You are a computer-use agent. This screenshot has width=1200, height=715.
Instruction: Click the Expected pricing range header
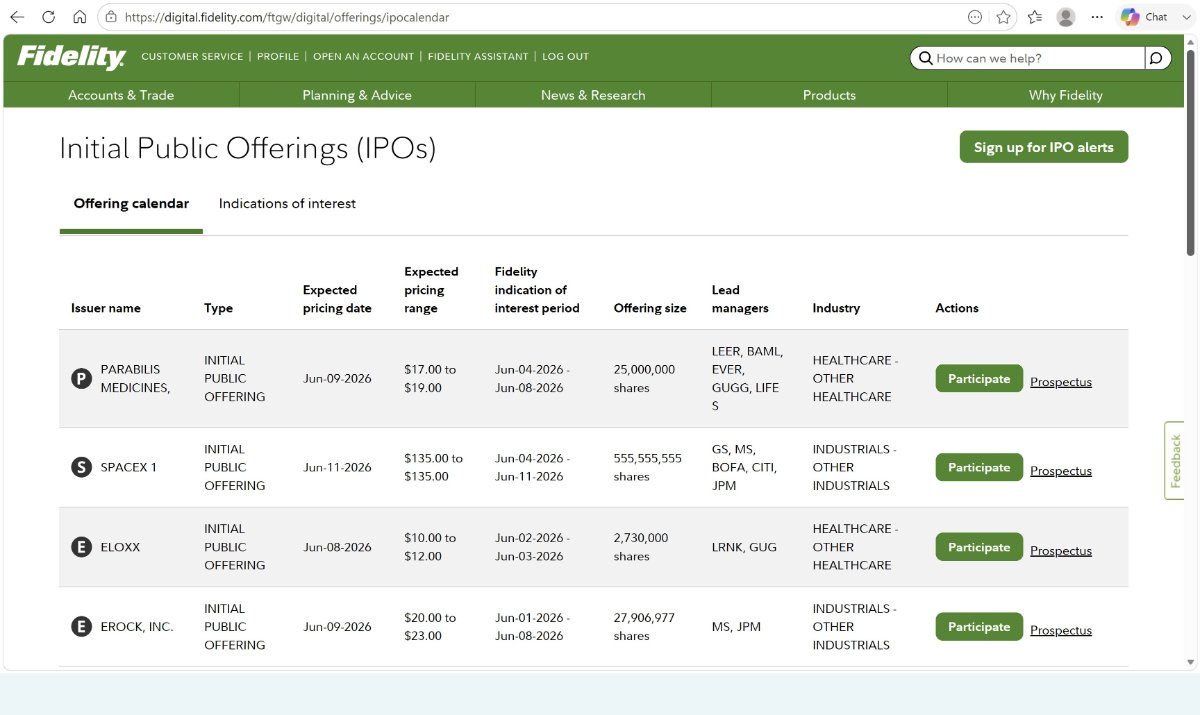tap(431, 290)
